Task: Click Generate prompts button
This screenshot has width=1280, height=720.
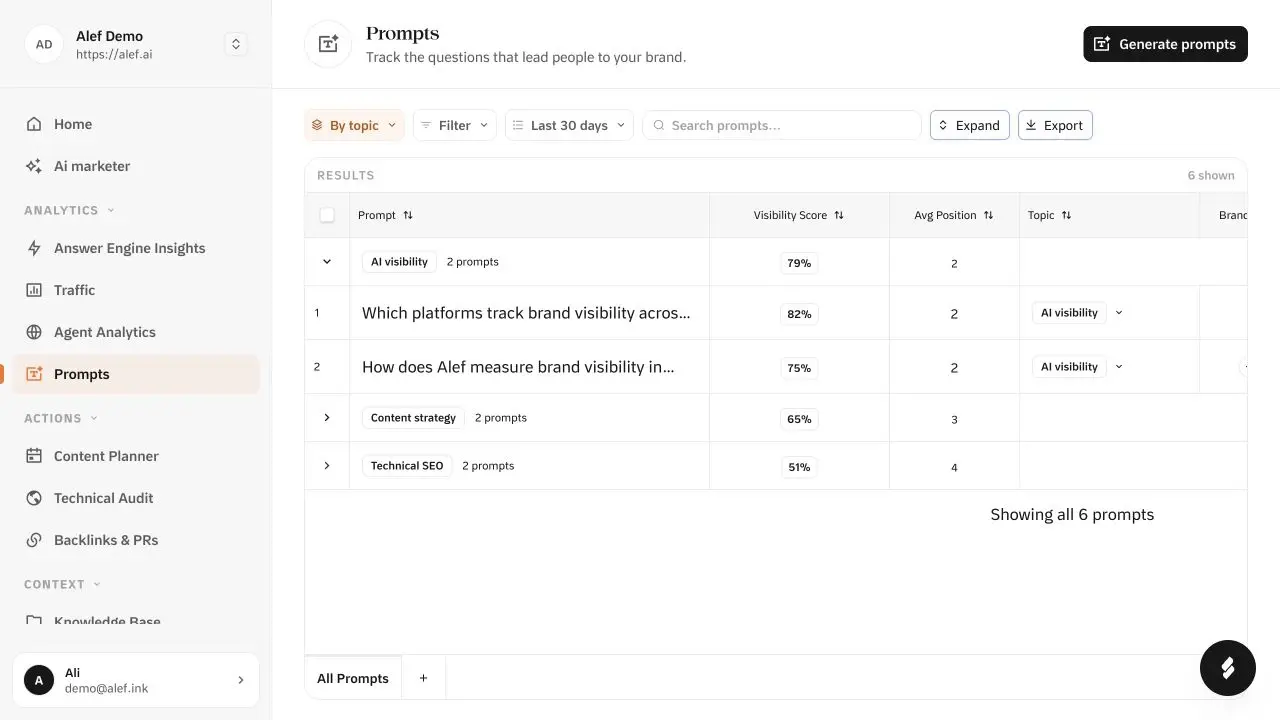Action: [1165, 44]
